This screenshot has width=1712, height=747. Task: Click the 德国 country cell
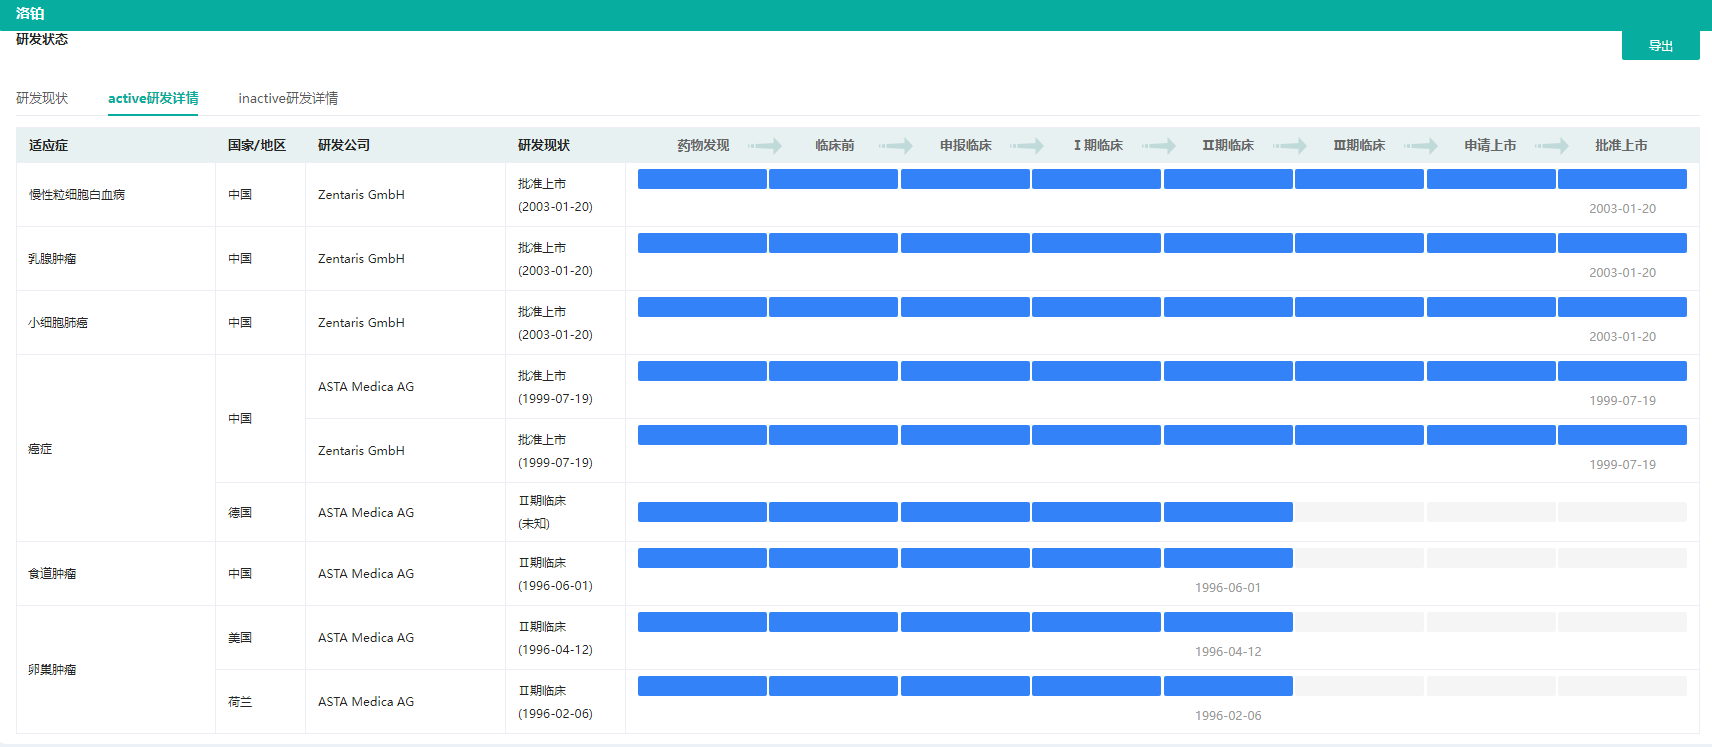240,513
